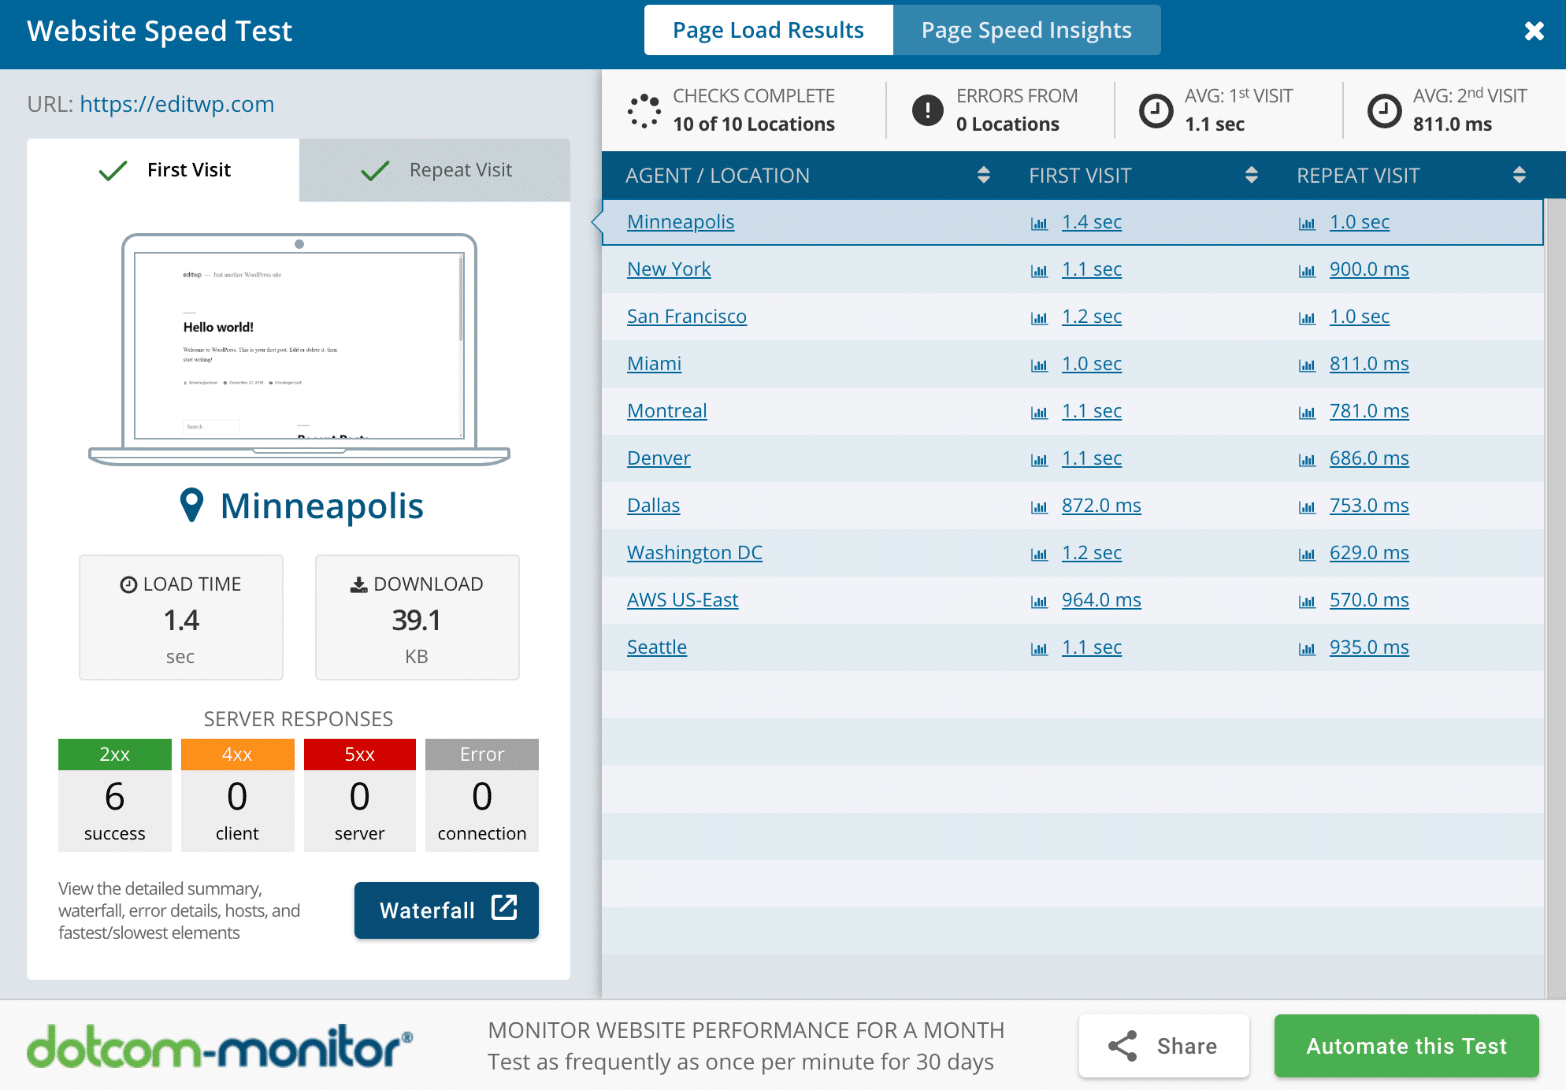The height and width of the screenshot is (1090, 1566).
Task: Open the Washington DC location results link
Action: coord(694,552)
